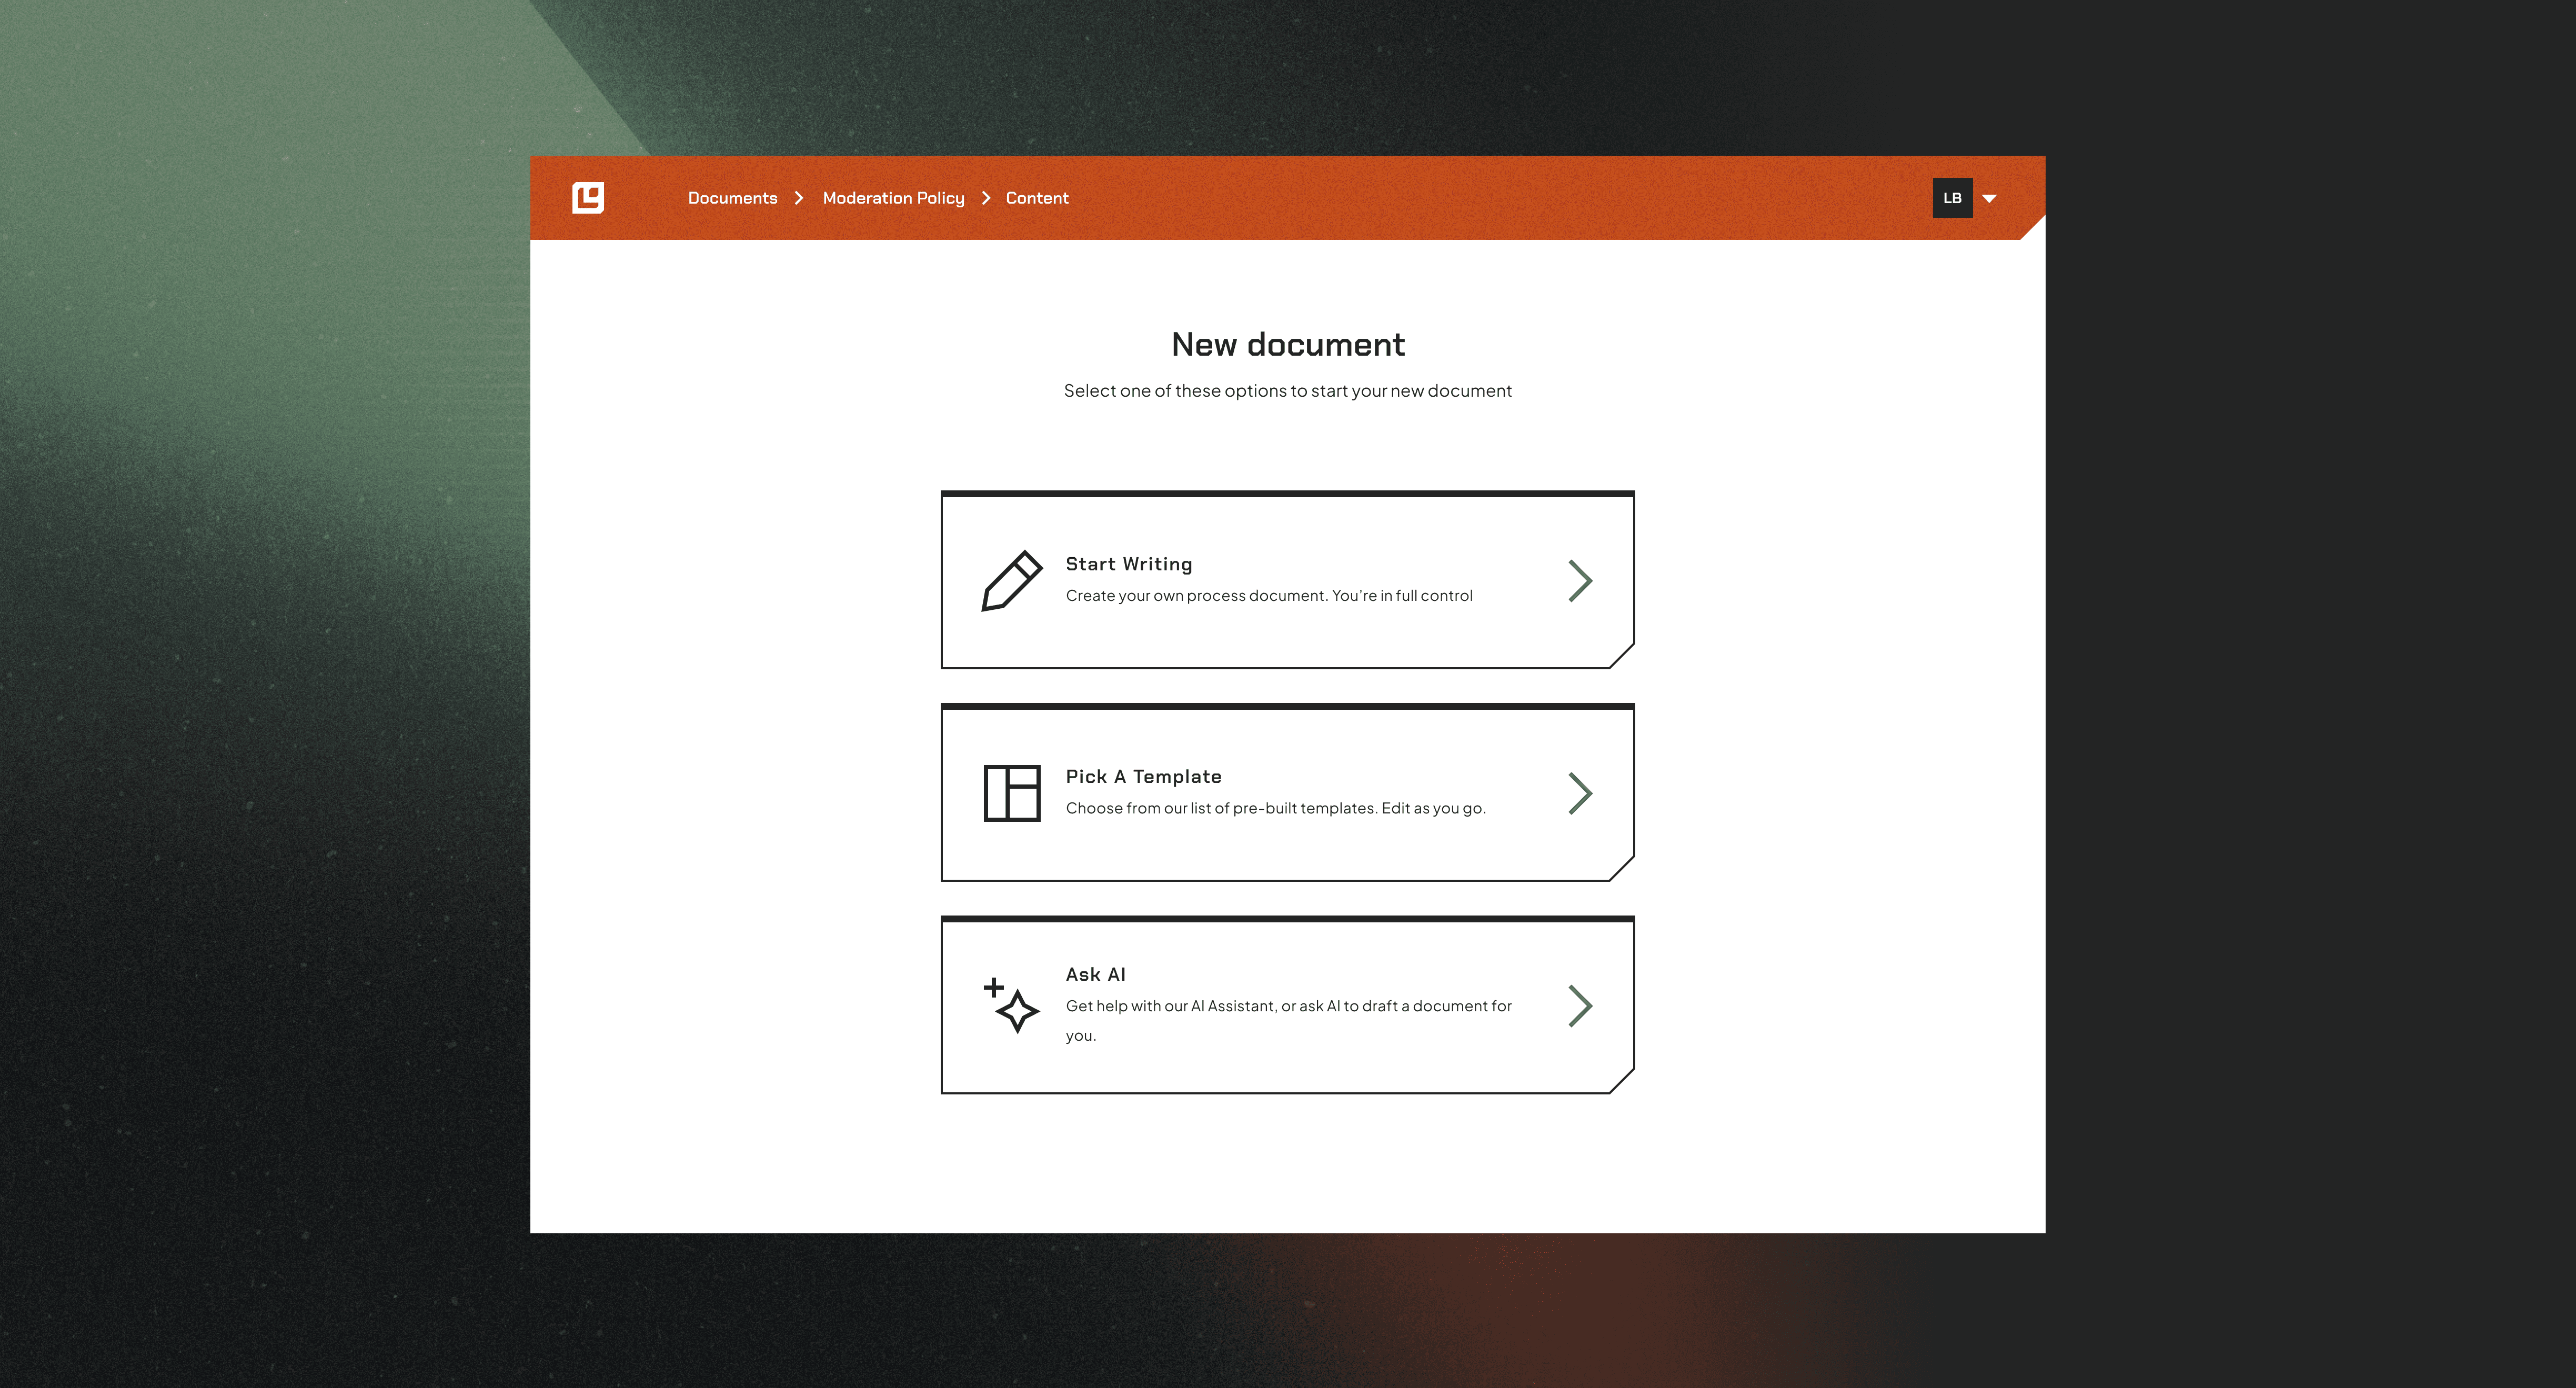Choose the Pick A Template title
Viewport: 2576px width, 1388px height.
1143,777
